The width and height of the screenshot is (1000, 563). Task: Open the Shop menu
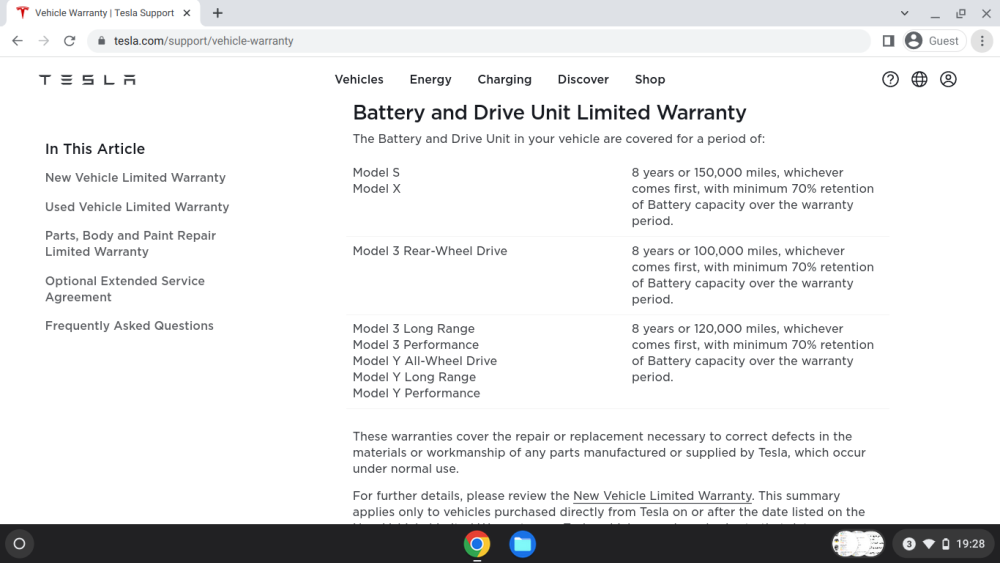[x=650, y=80]
